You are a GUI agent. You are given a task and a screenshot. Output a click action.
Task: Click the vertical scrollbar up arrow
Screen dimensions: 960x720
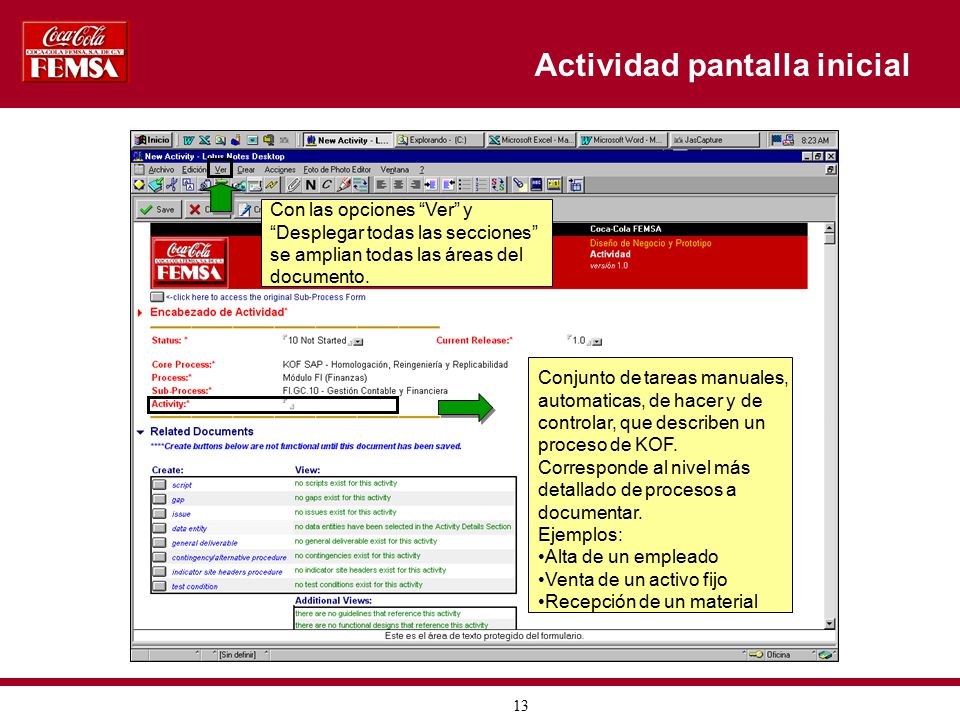tap(830, 228)
